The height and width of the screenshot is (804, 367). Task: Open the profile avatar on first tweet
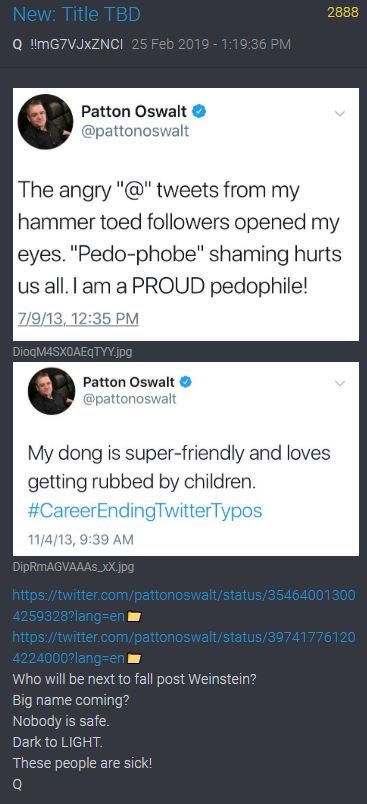[45, 122]
